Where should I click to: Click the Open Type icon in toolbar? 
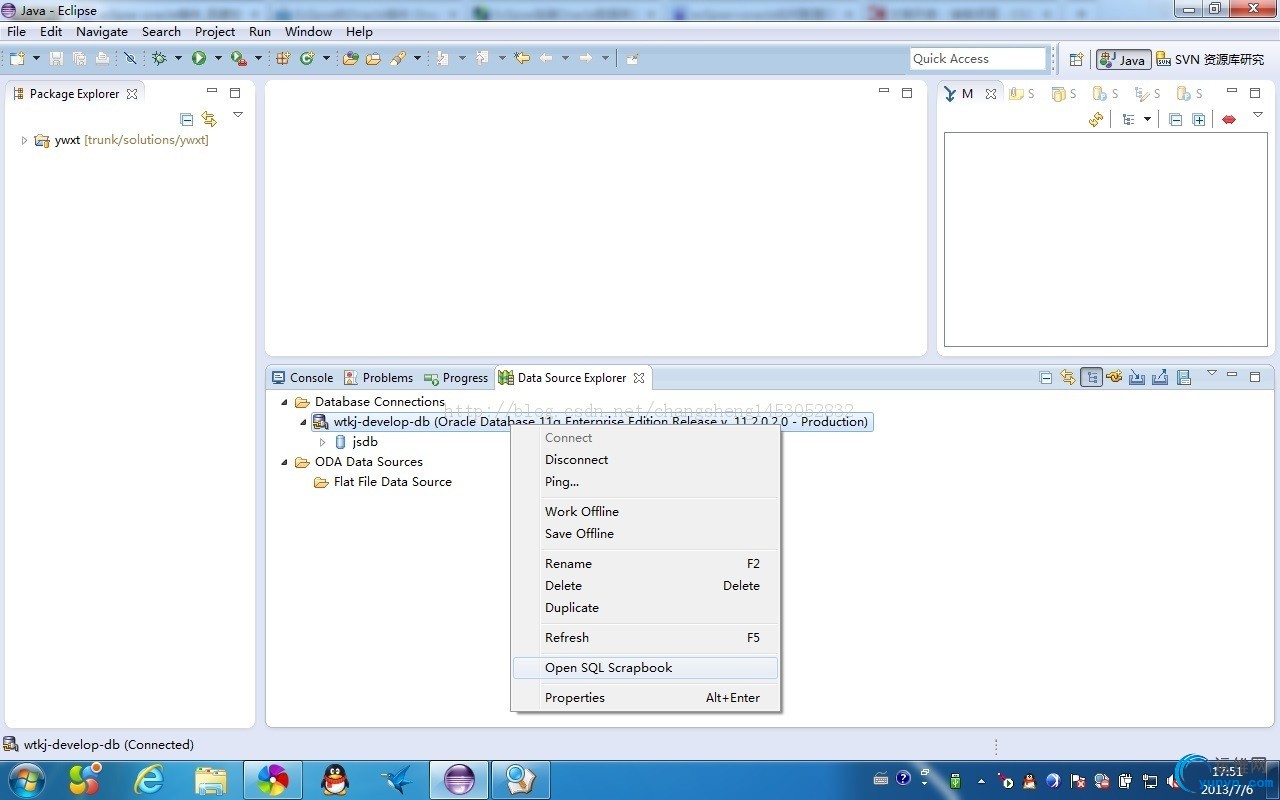pyautogui.click(x=350, y=59)
